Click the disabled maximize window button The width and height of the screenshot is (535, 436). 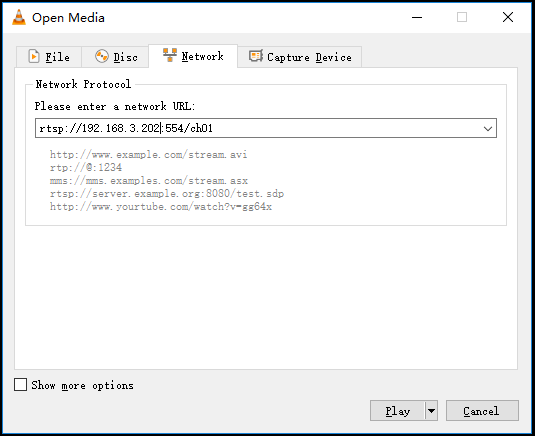click(462, 17)
